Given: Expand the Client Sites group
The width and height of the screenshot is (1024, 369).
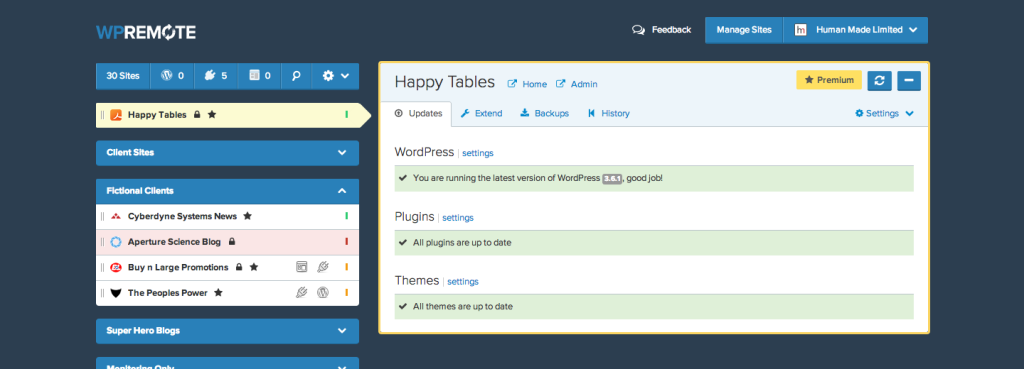Looking at the screenshot, I should pos(227,153).
